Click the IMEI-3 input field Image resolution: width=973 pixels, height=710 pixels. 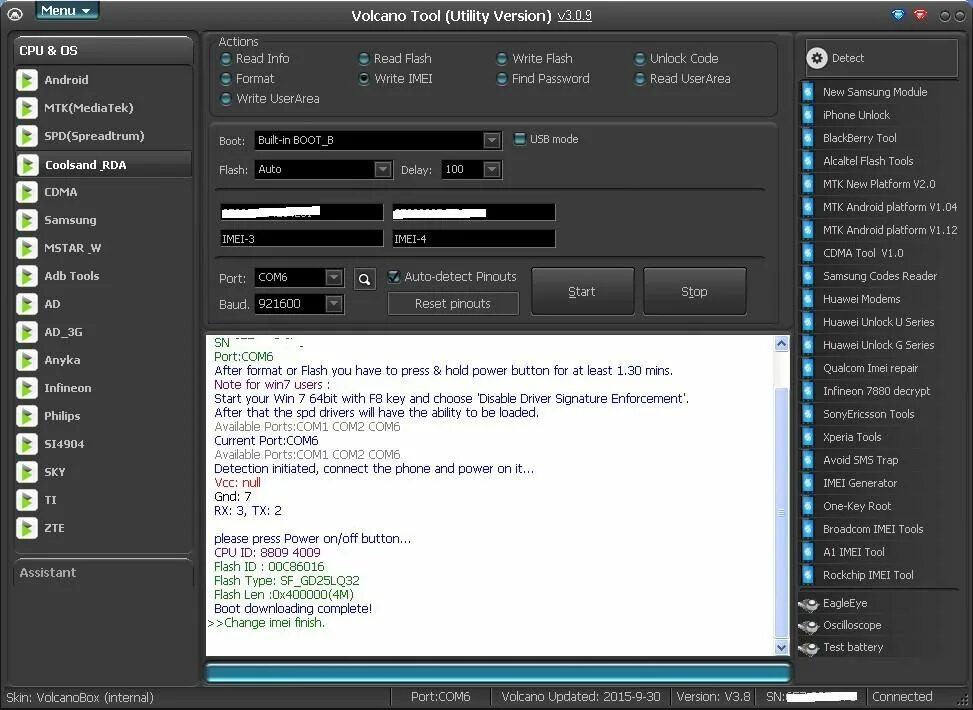(302, 239)
